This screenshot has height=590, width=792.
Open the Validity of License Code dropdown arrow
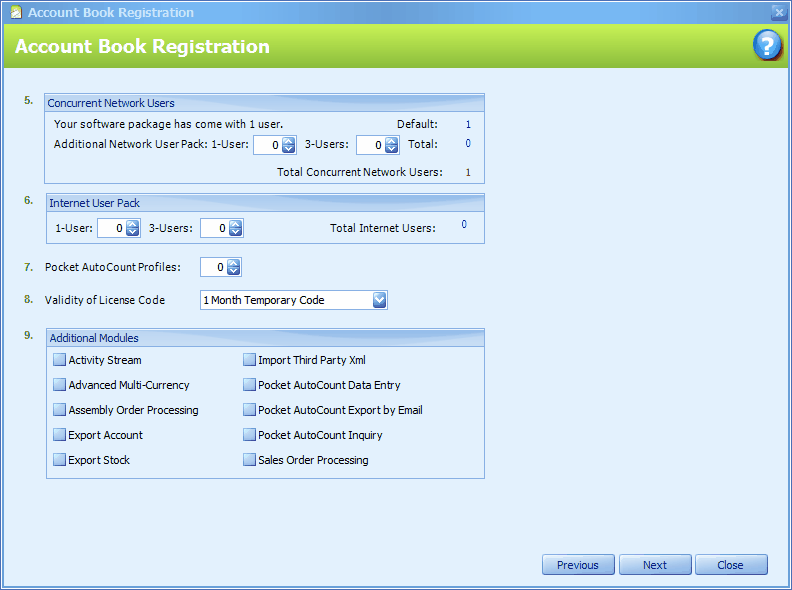tap(379, 300)
